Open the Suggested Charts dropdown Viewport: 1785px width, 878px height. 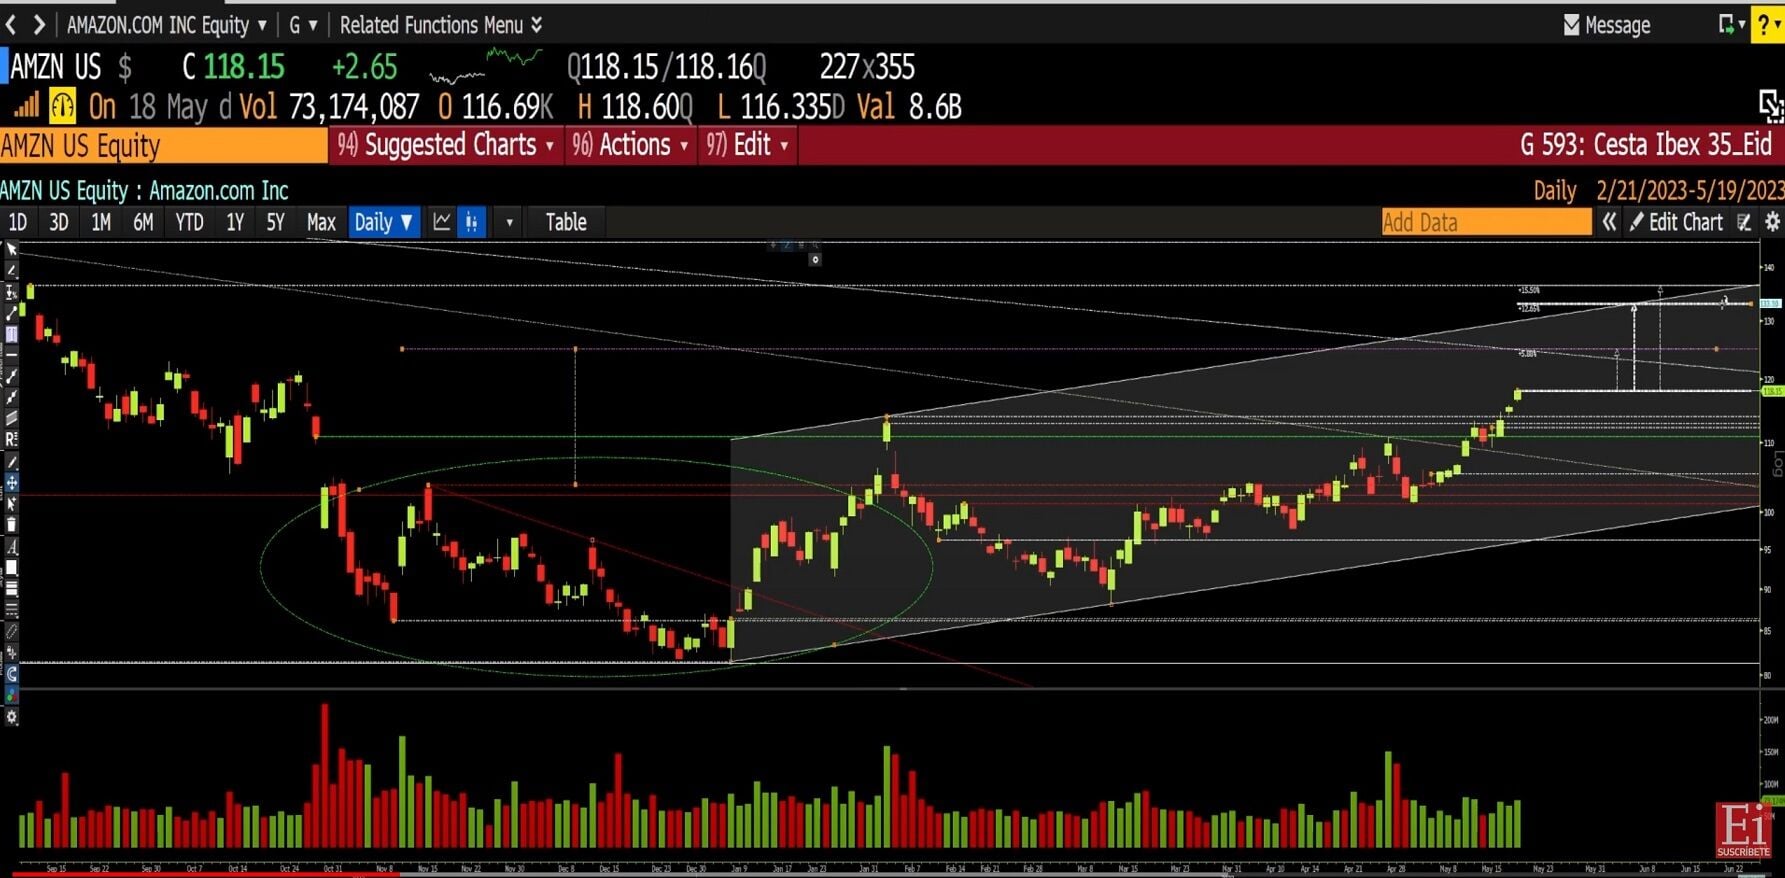tap(445, 145)
